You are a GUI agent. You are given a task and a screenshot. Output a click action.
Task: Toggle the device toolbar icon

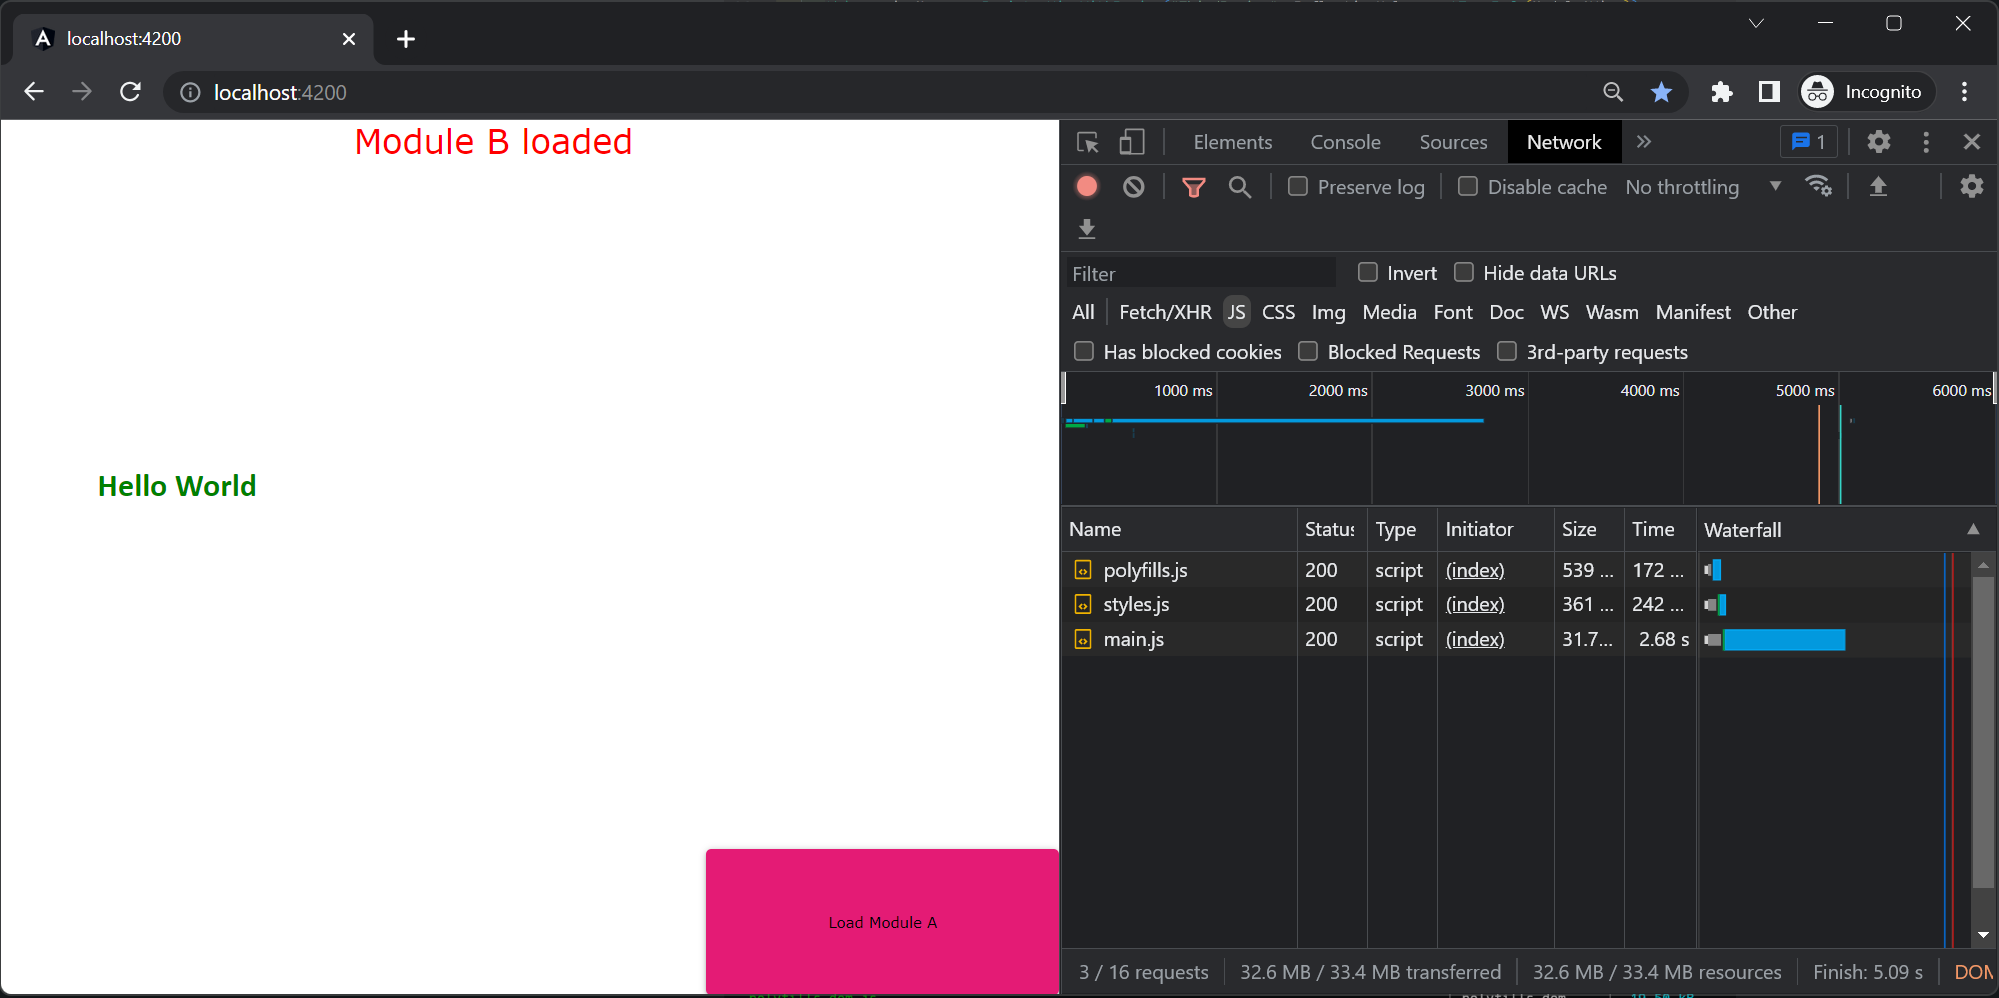pos(1131,142)
